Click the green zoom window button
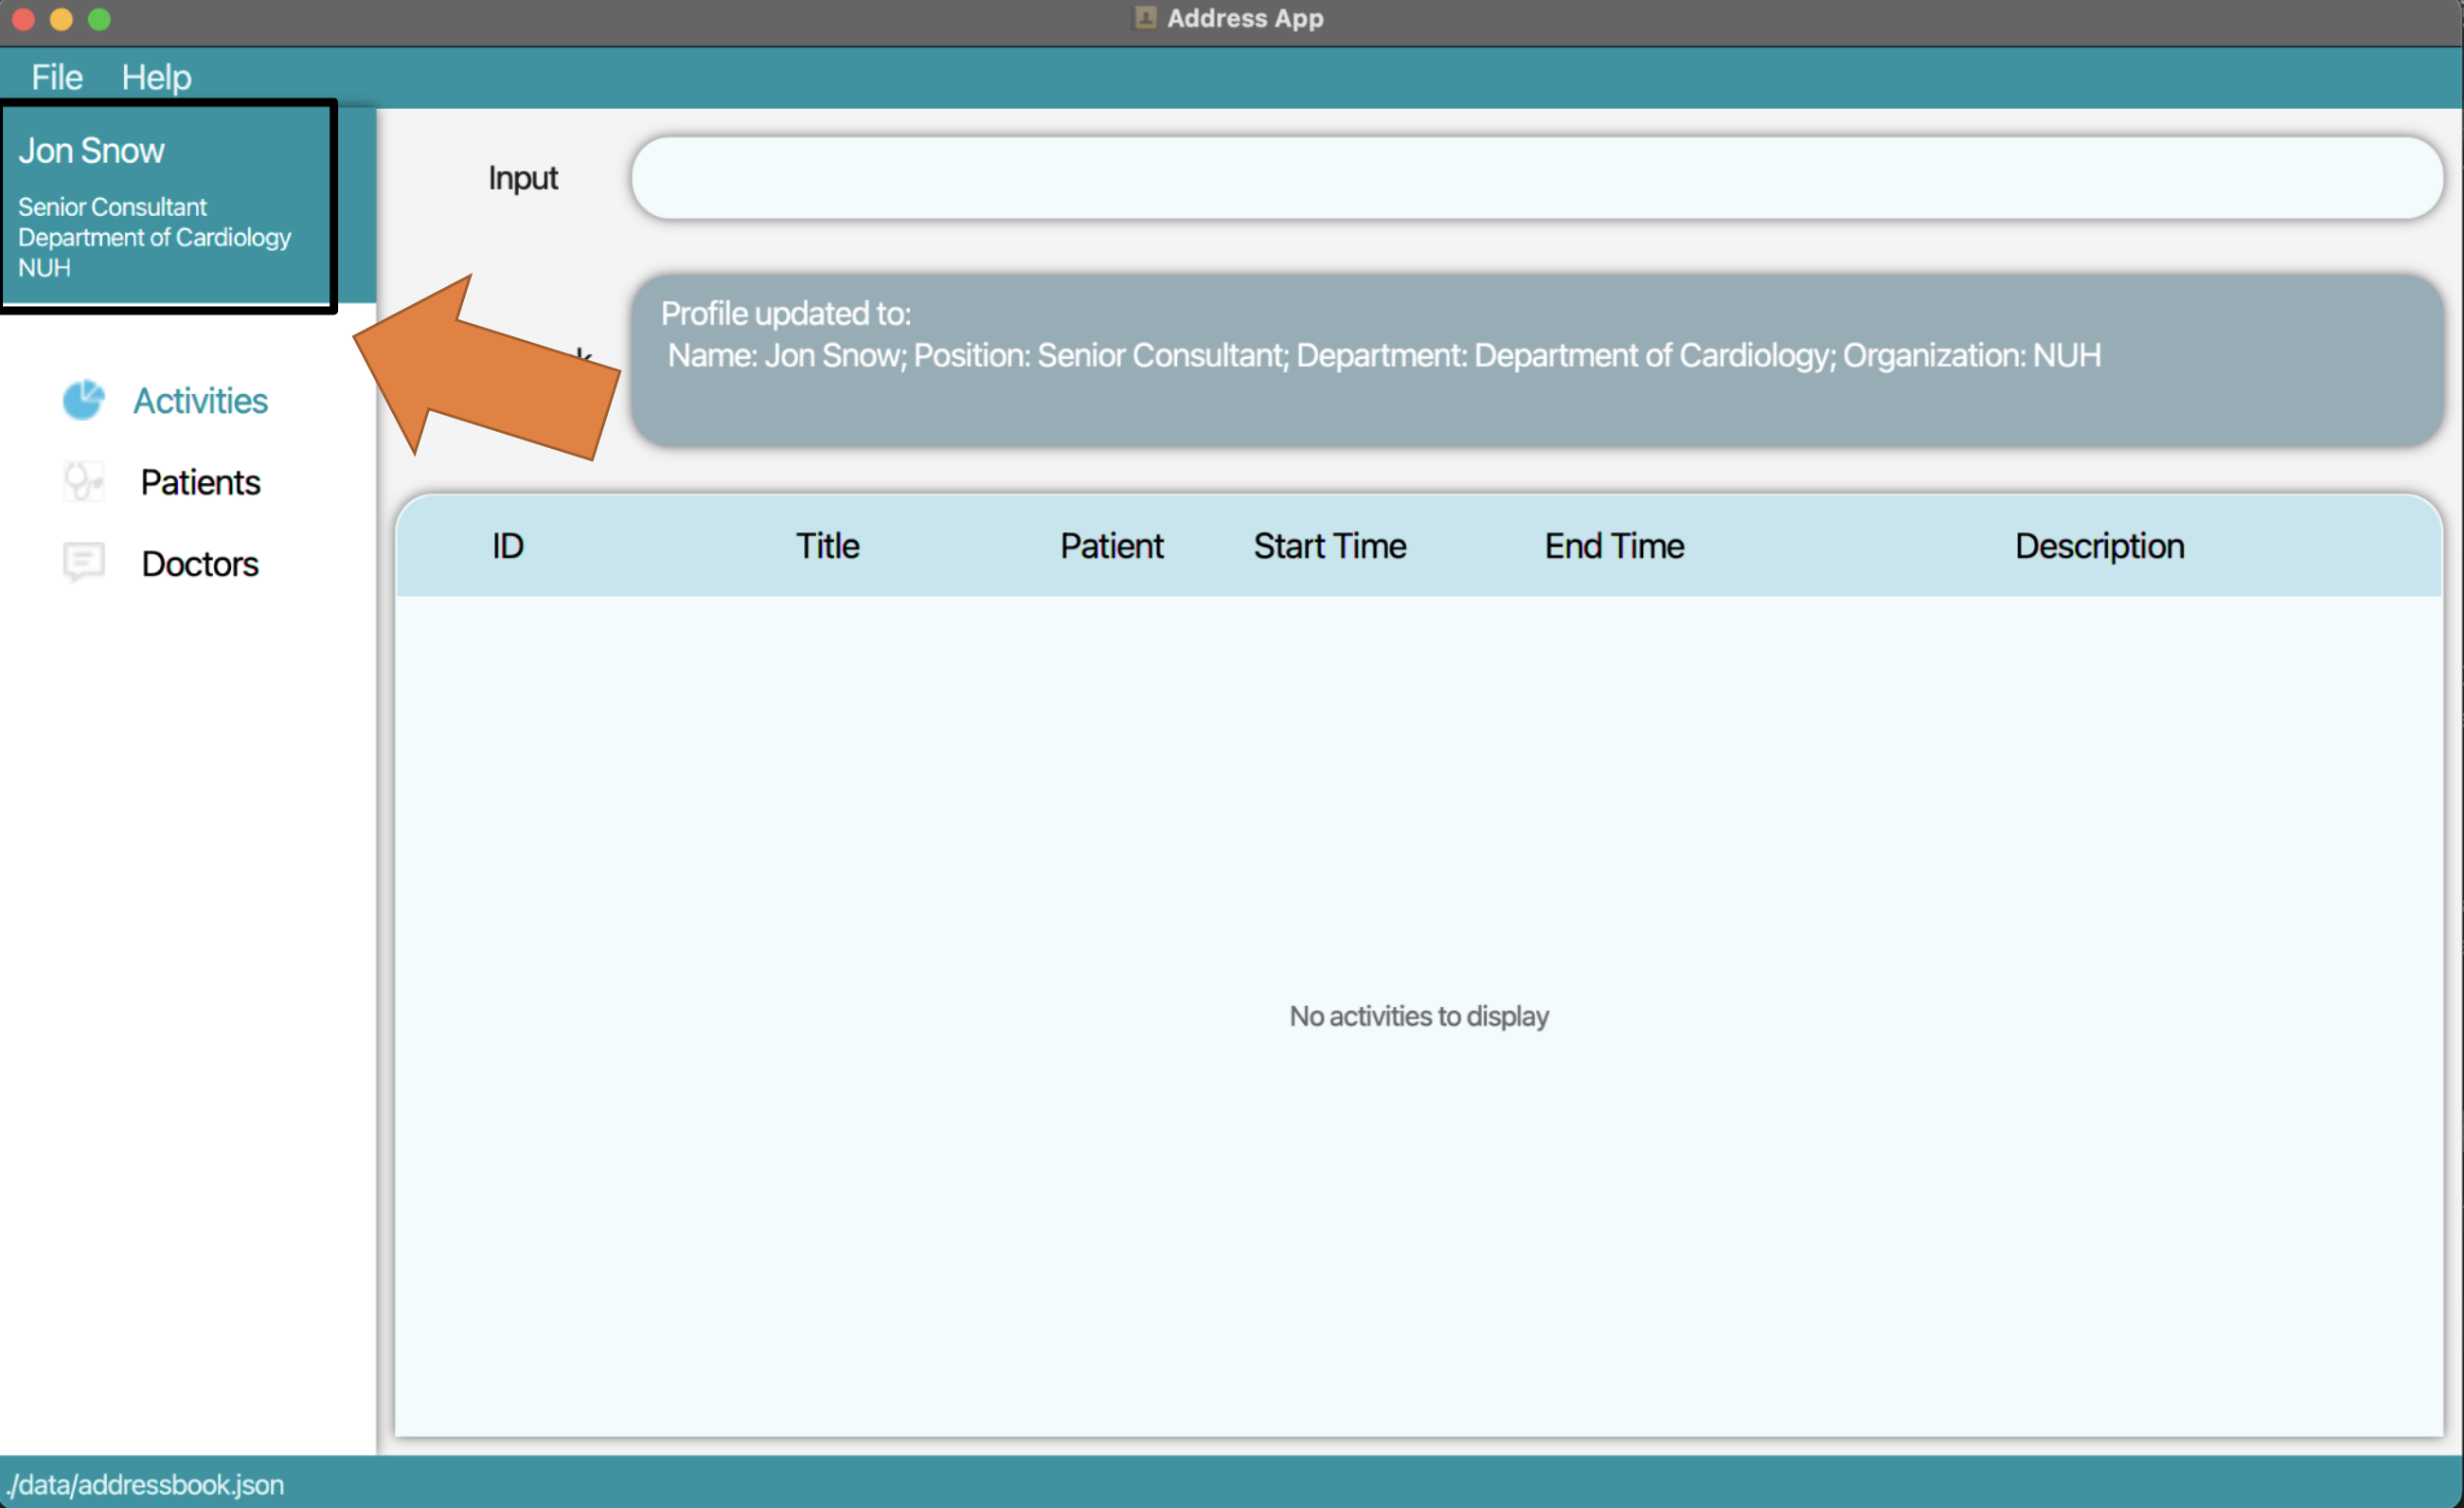The height and width of the screenshot is (1508, 2464). 100,19
